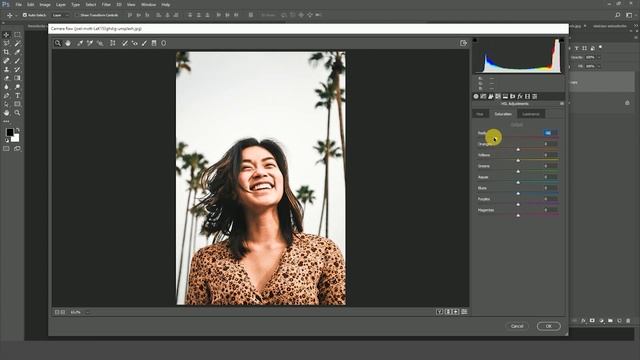This screenshot has width=640, height=360.
Task: Pick the Camera Raw Zoom tool
Action: click(x=58, y=43)
